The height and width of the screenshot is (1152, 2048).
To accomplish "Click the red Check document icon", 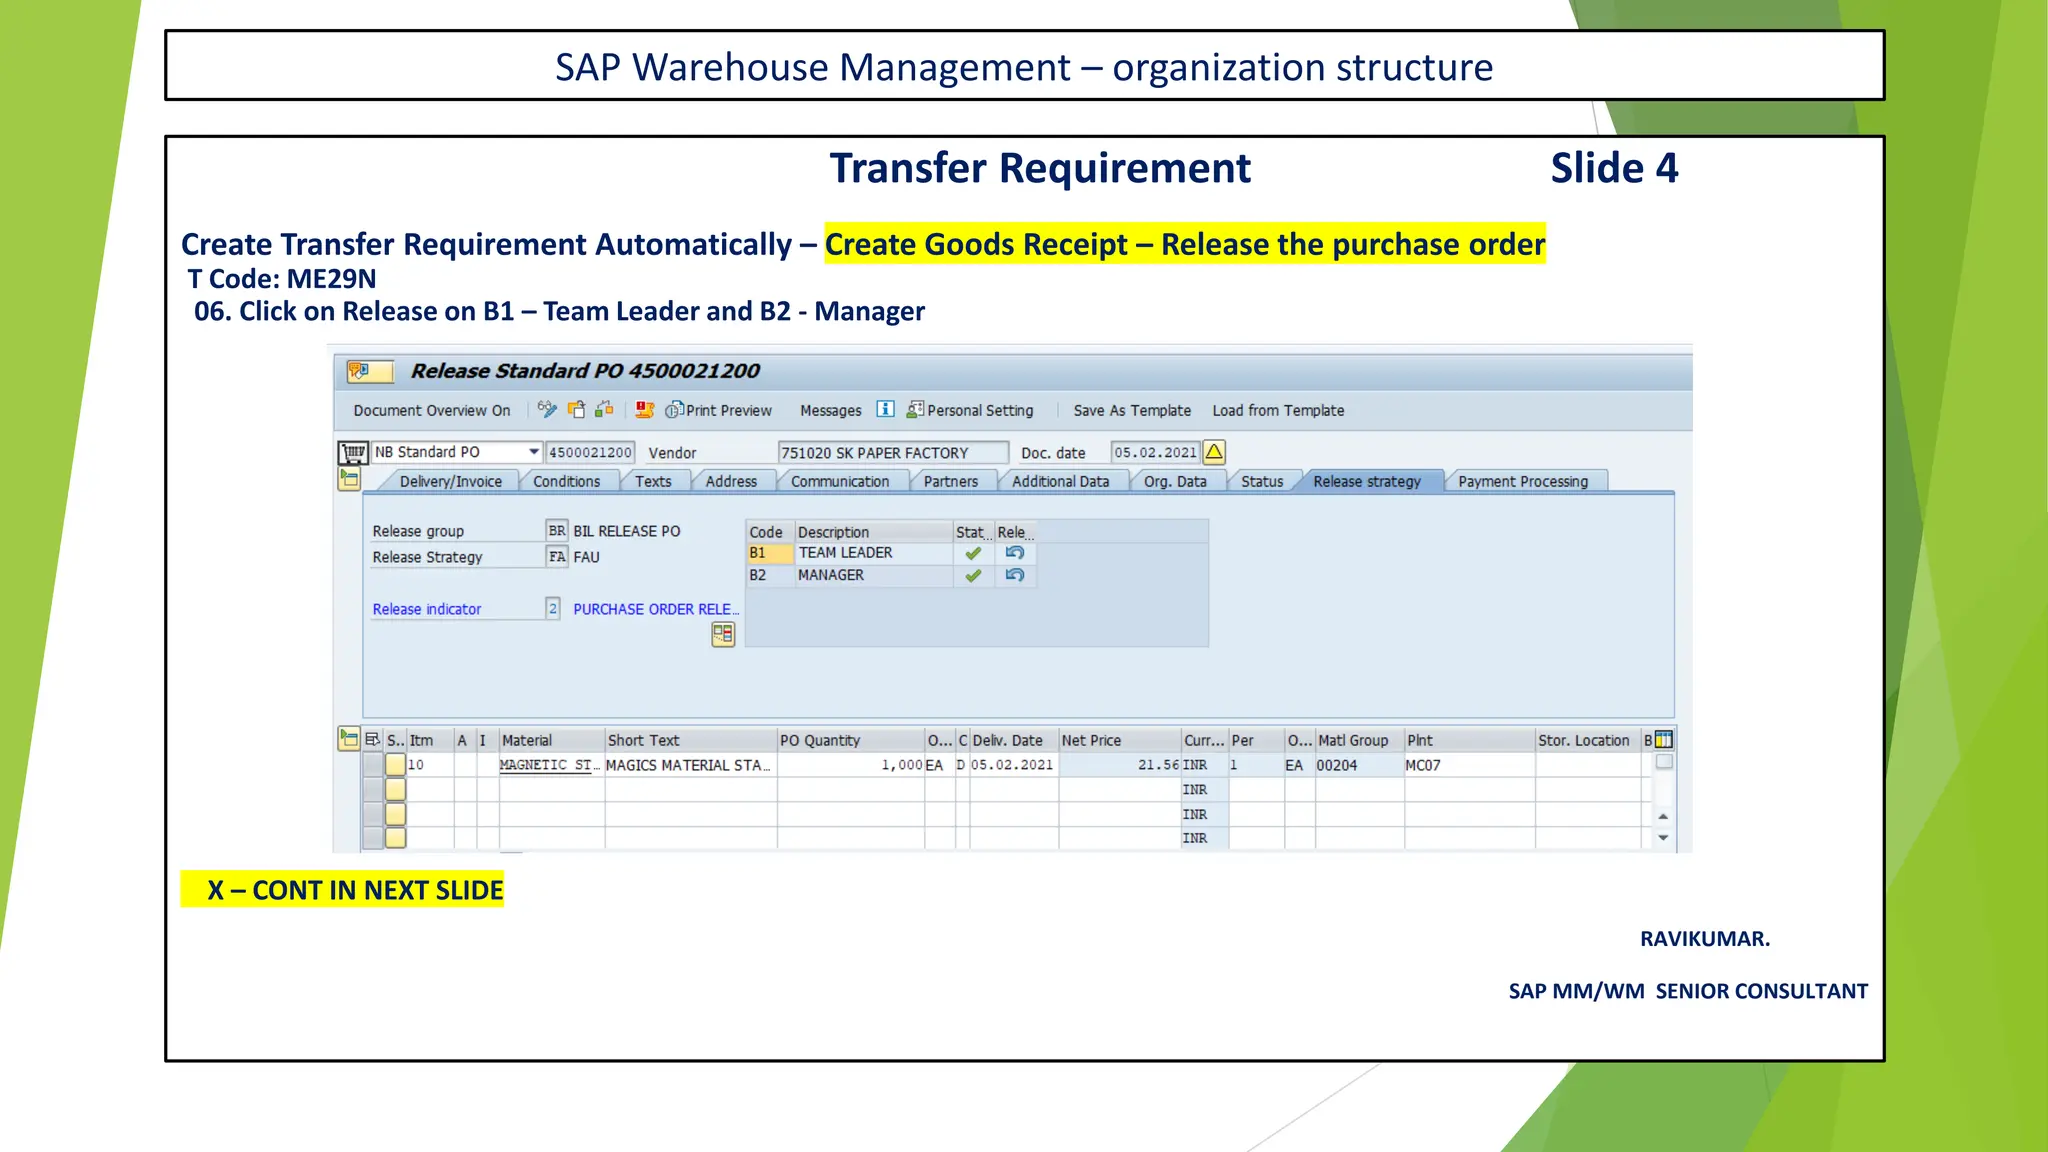I will click(645, 409).
